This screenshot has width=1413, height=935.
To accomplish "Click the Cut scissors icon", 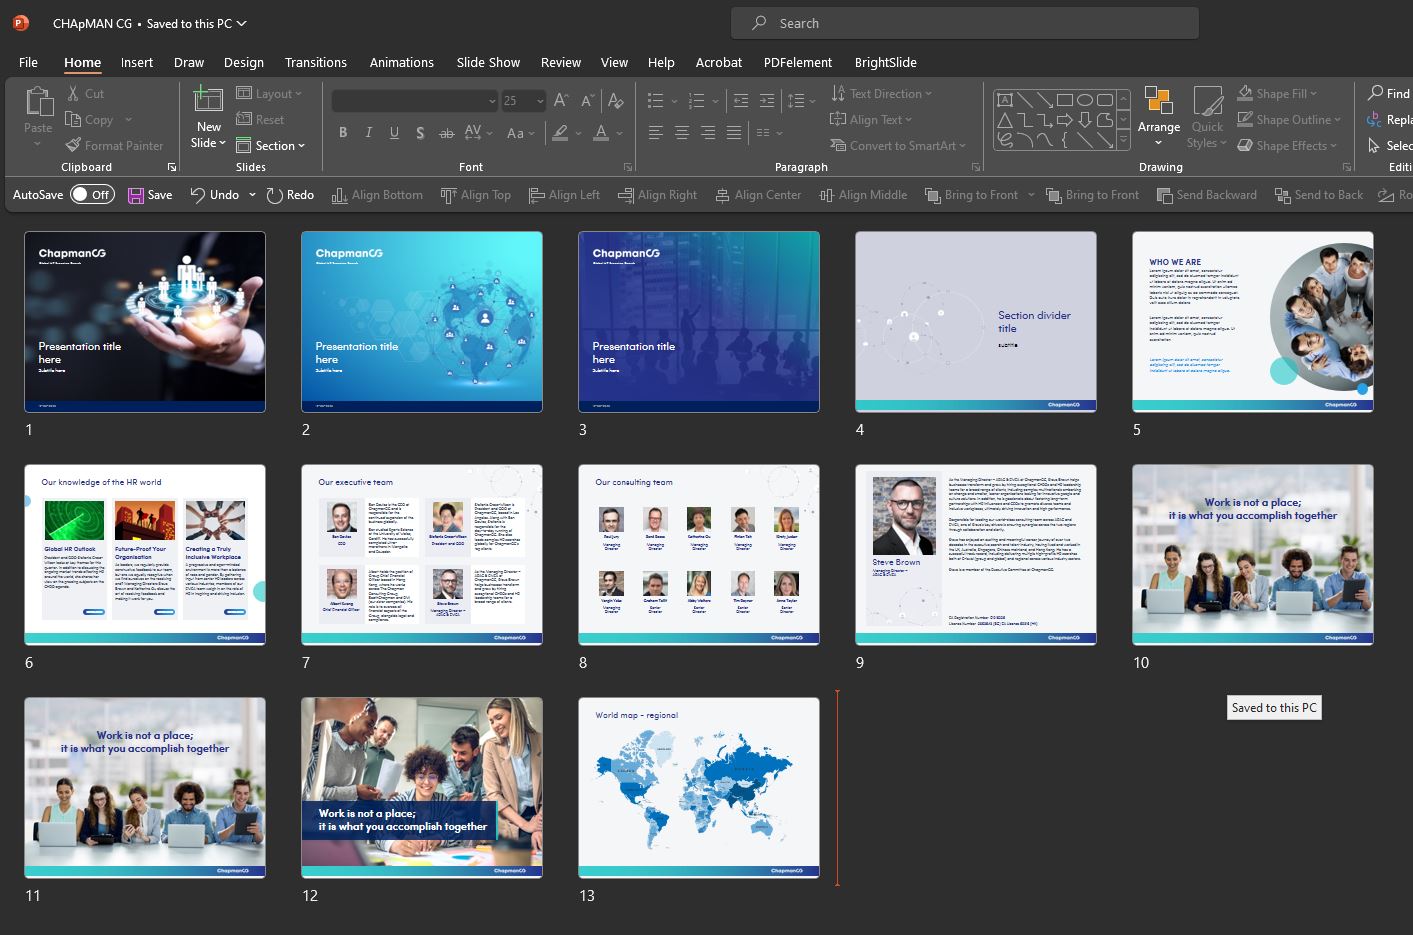I will pos(74,93).
